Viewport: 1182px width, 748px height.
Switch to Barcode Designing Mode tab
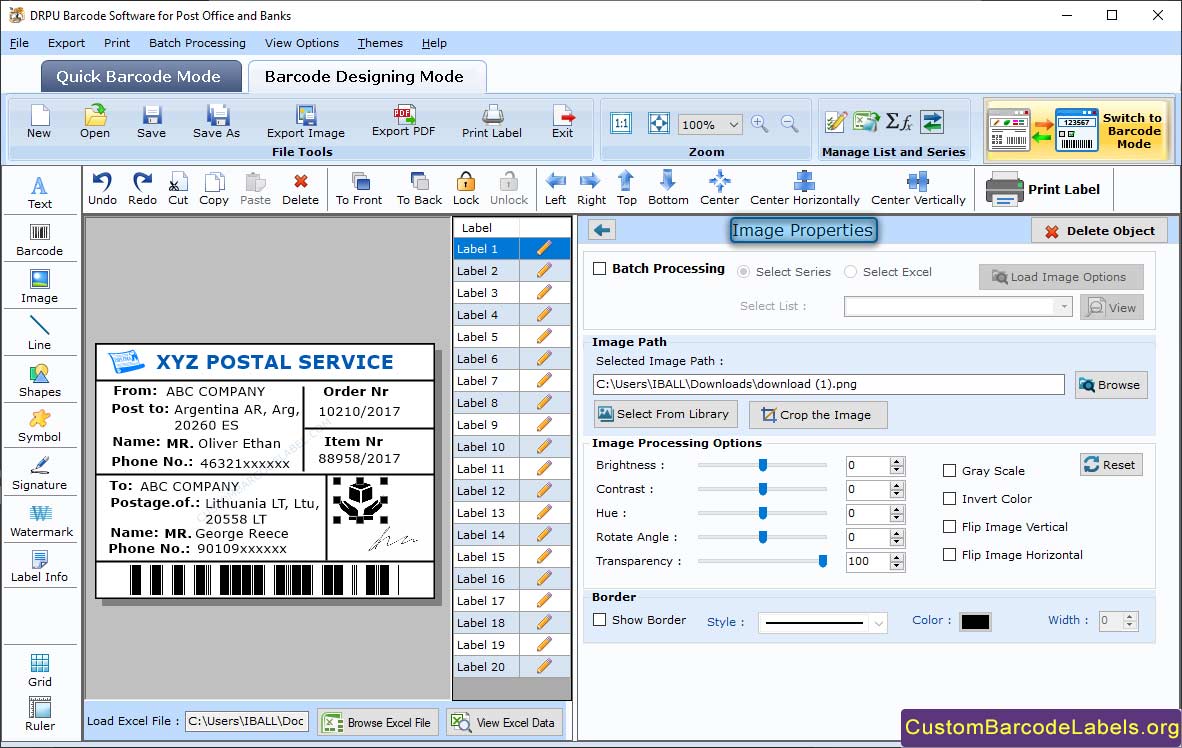(x=365, y=76)
